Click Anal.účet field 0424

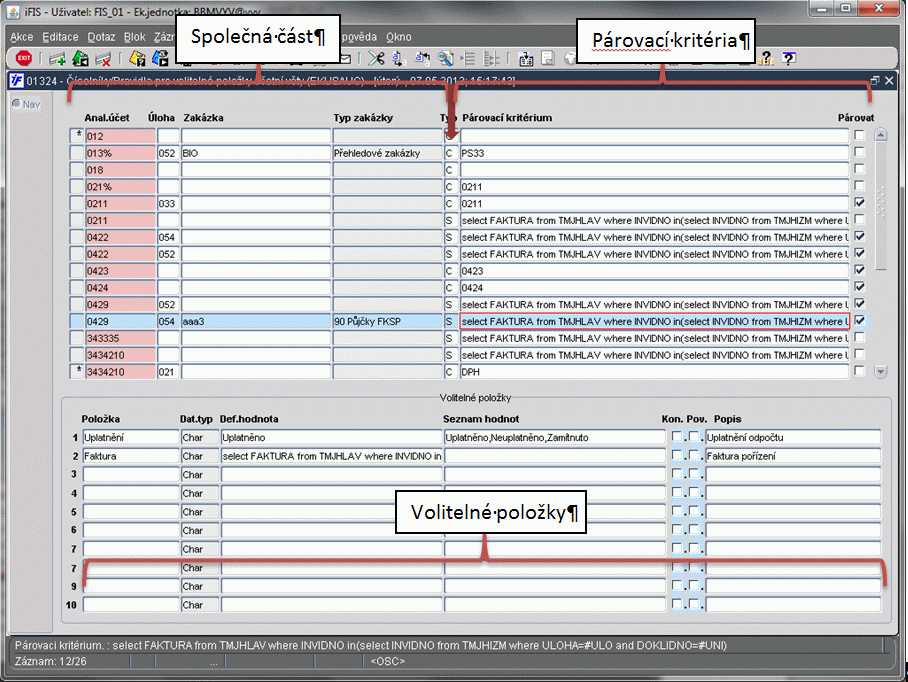point(120,288)
